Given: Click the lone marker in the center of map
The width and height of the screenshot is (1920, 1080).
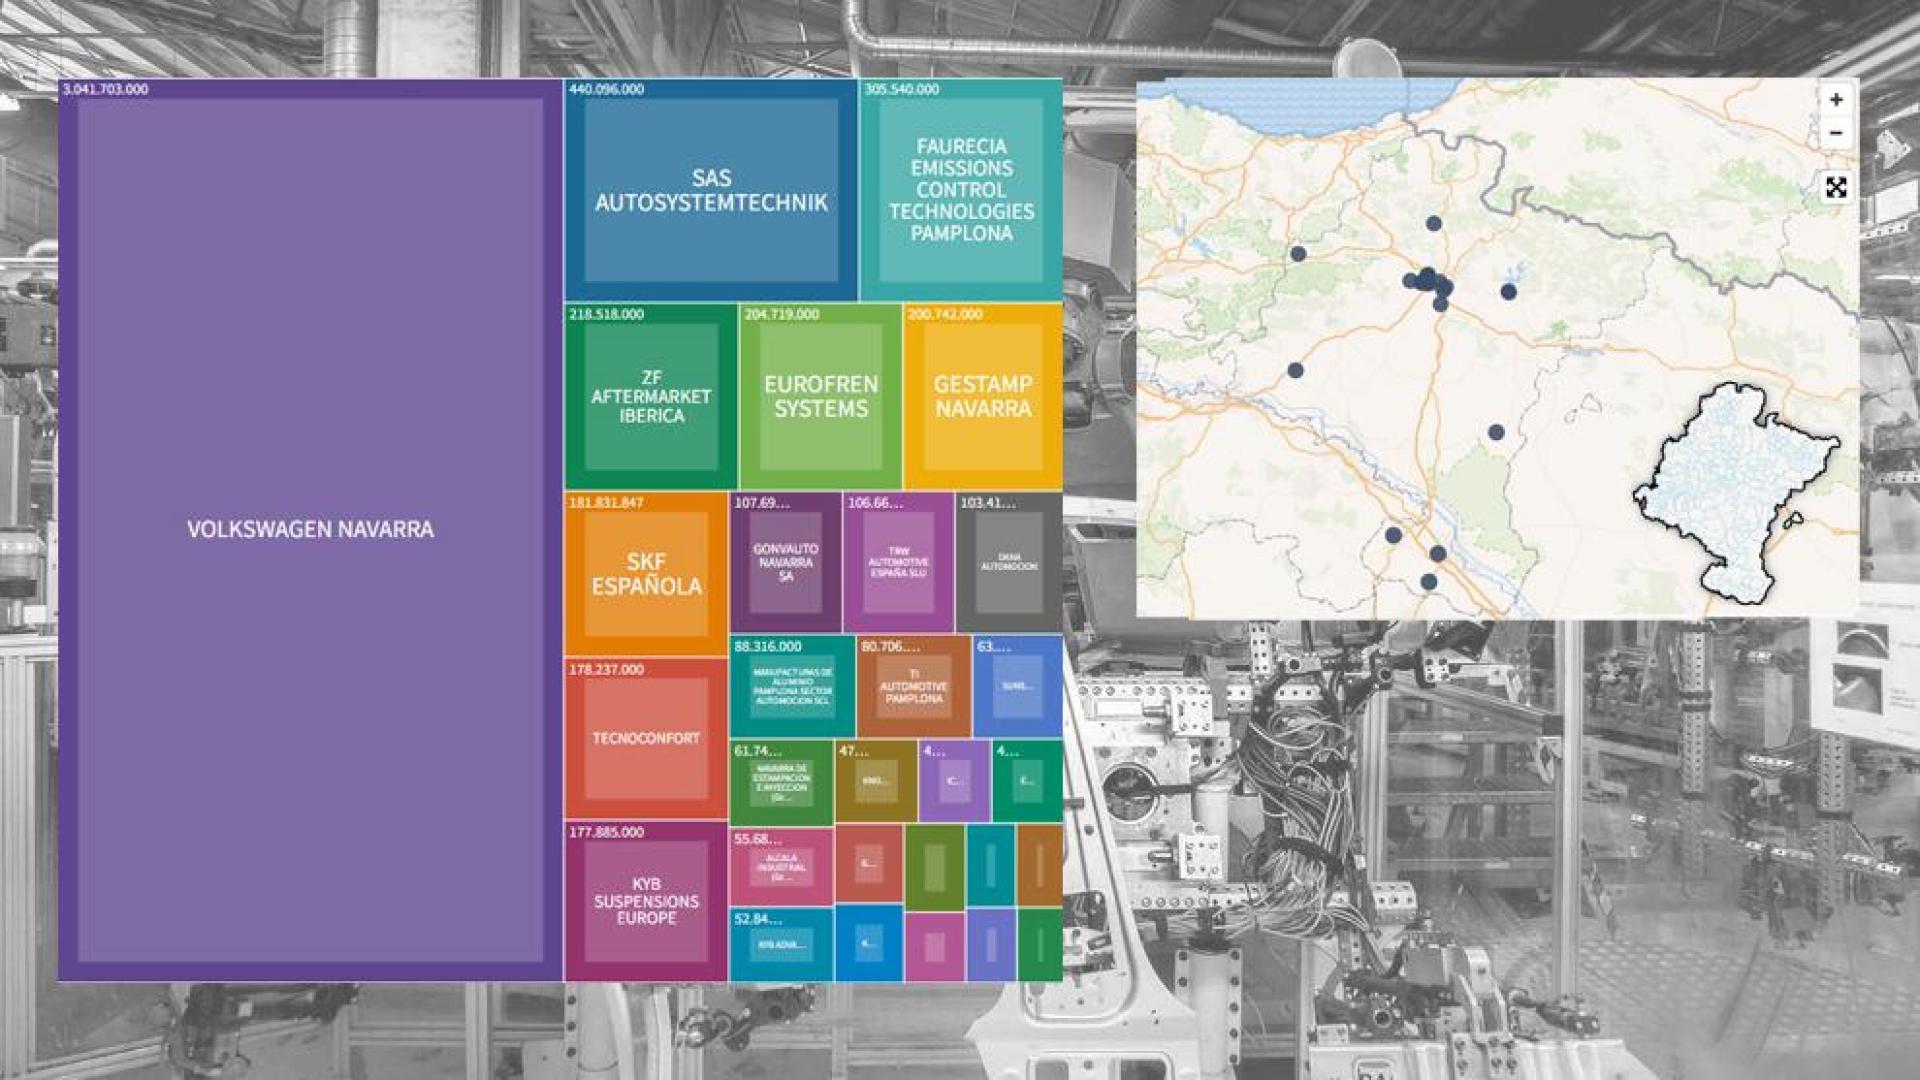Looking at the screenshot, I should coord(1495,432).
